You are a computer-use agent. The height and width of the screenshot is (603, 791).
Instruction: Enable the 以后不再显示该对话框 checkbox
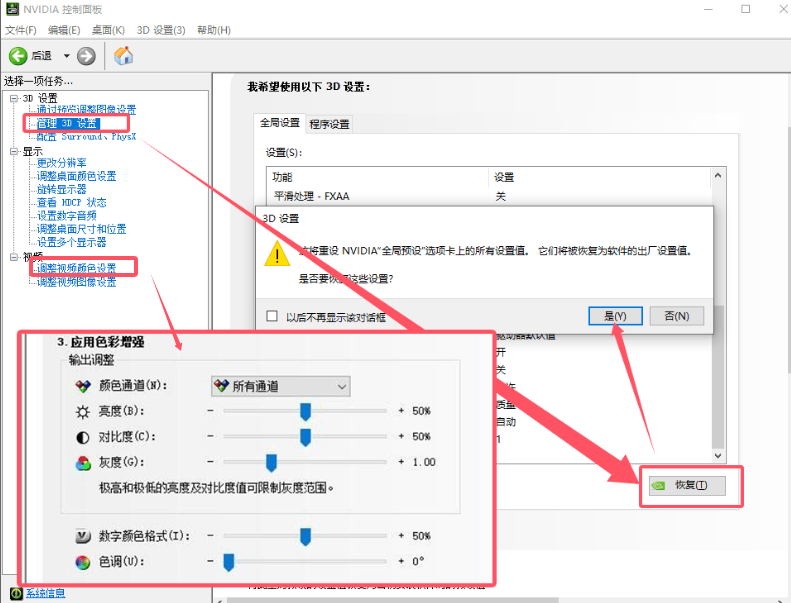[272, 316]
